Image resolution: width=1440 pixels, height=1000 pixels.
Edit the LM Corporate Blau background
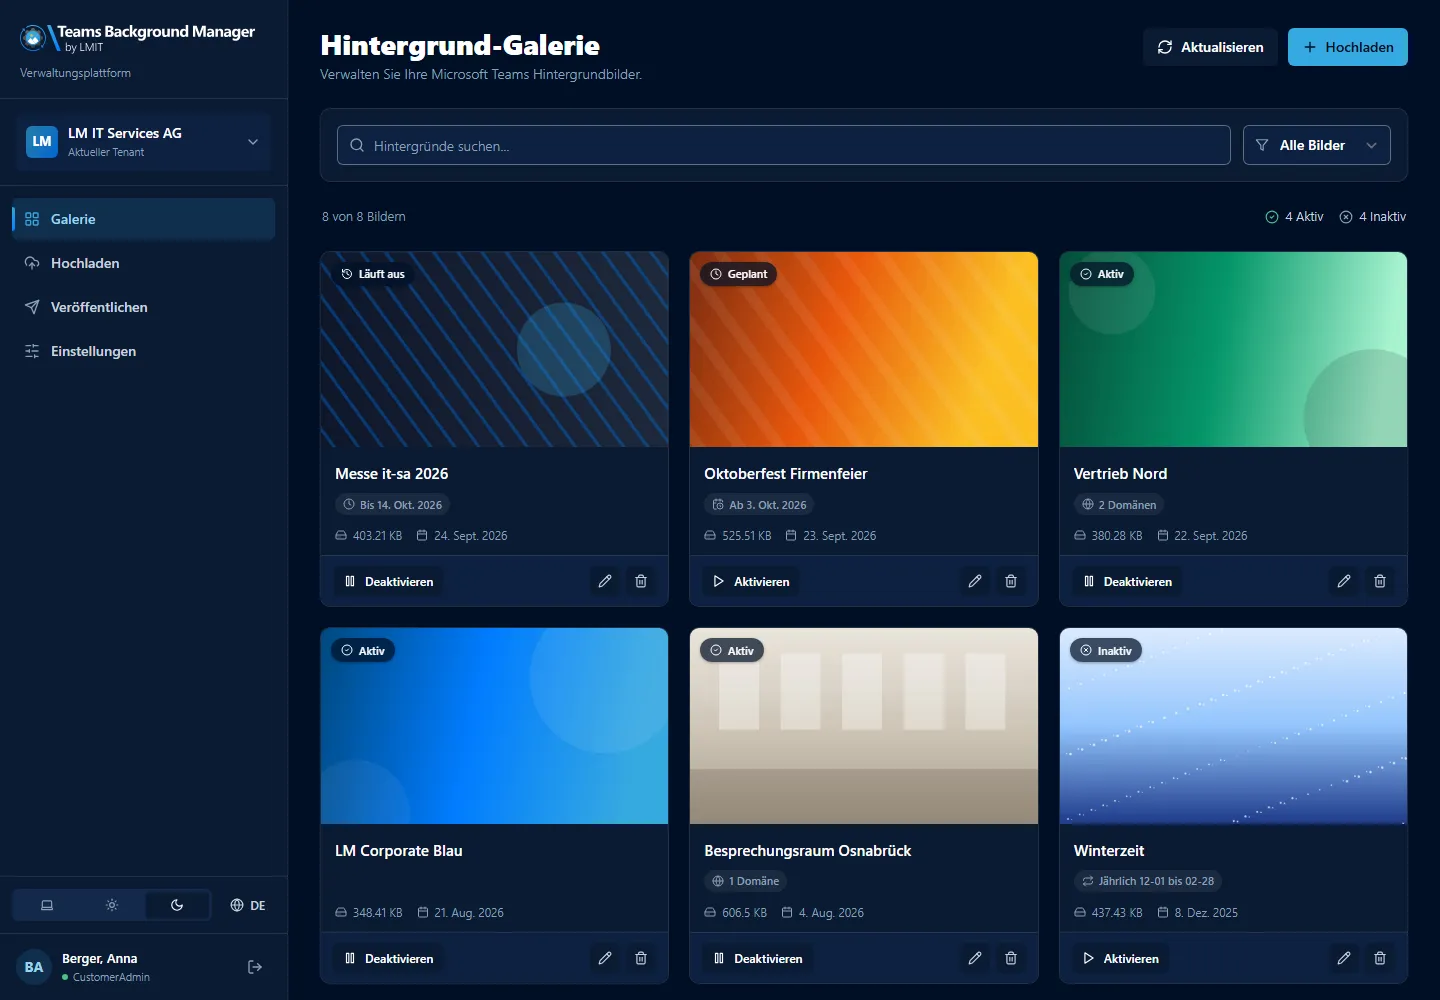click(x=605, y=958)
